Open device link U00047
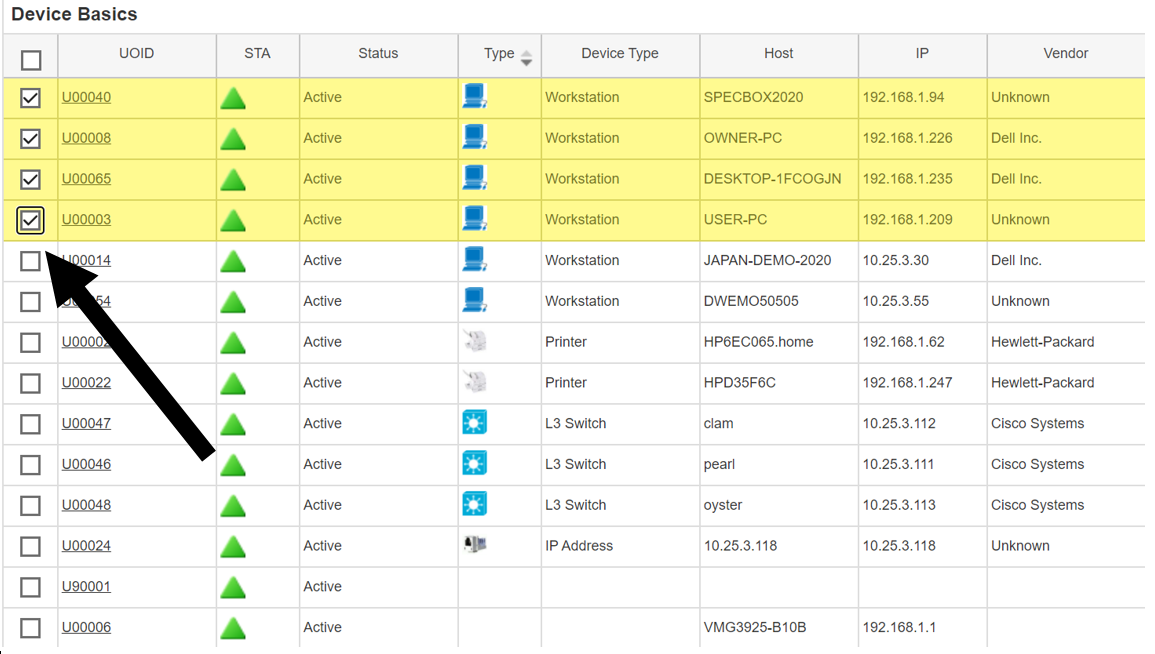Viewport: 1155px width, 654px height. pos(86,423)
